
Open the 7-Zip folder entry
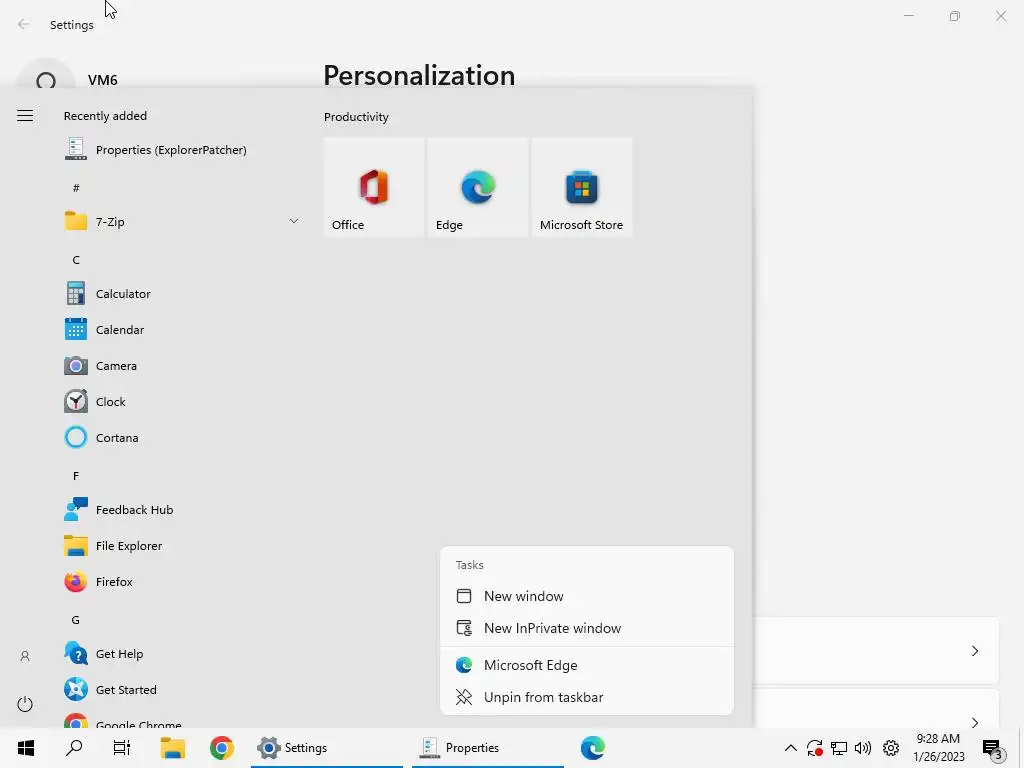point(182,221)
